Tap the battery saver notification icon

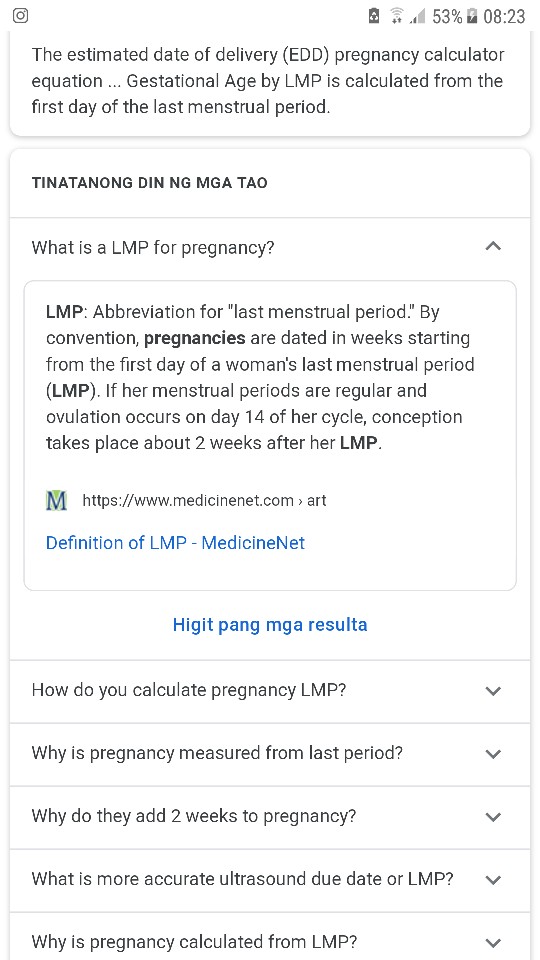(x=373, y=16)
